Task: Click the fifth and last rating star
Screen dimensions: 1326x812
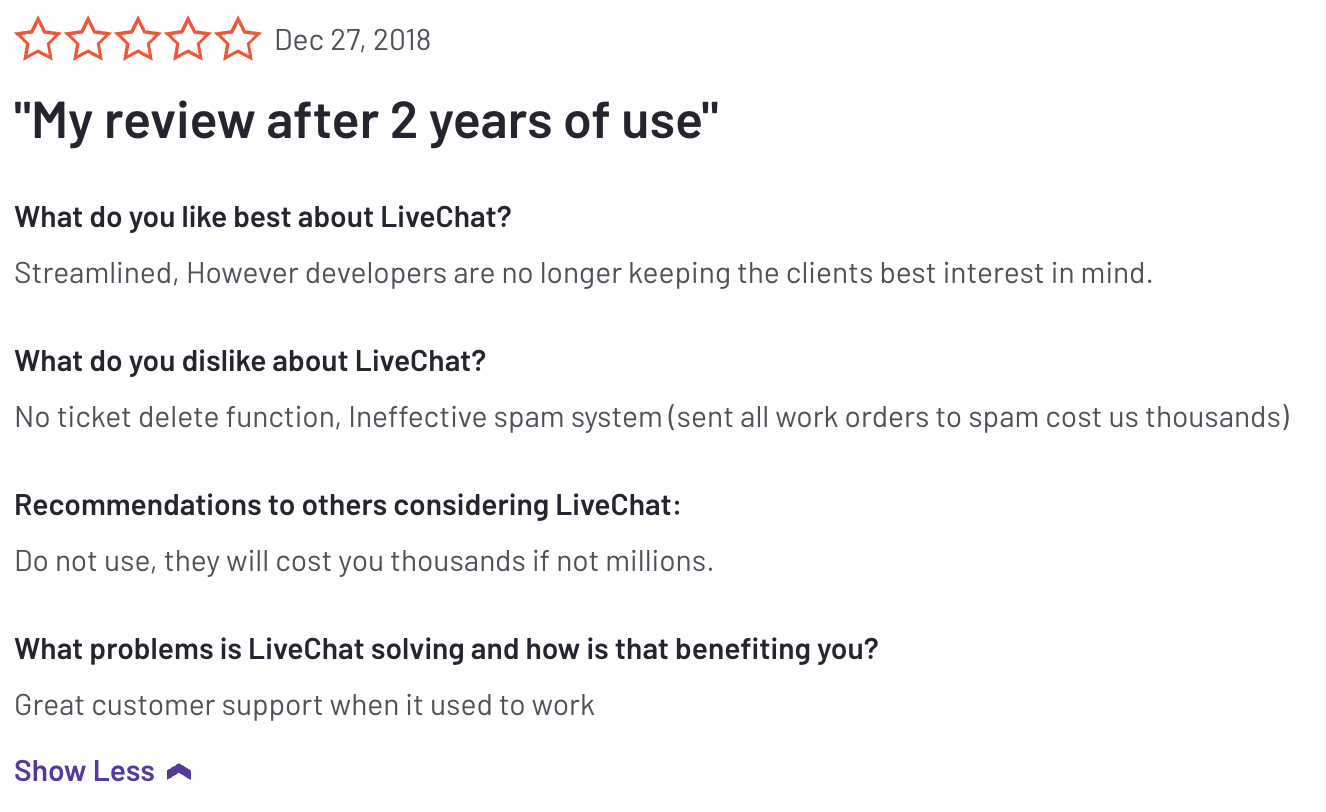Action: pyautogui.click(x=238, y=40)
